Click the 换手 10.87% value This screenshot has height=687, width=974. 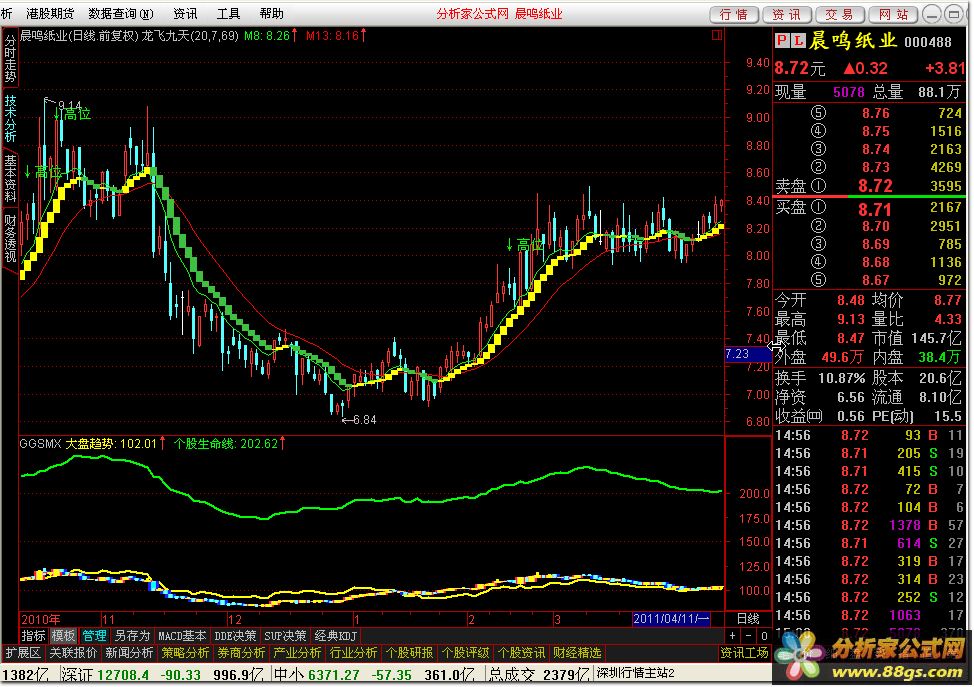[842, 378]
